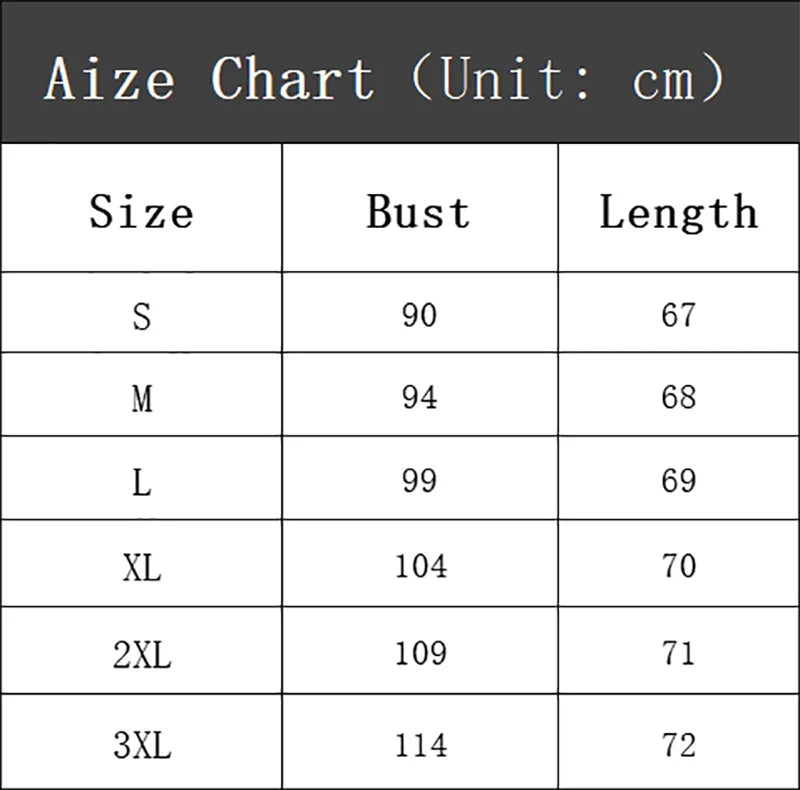Click bust value 90
This screenshot has width=800, height=790.
(419, 315)
